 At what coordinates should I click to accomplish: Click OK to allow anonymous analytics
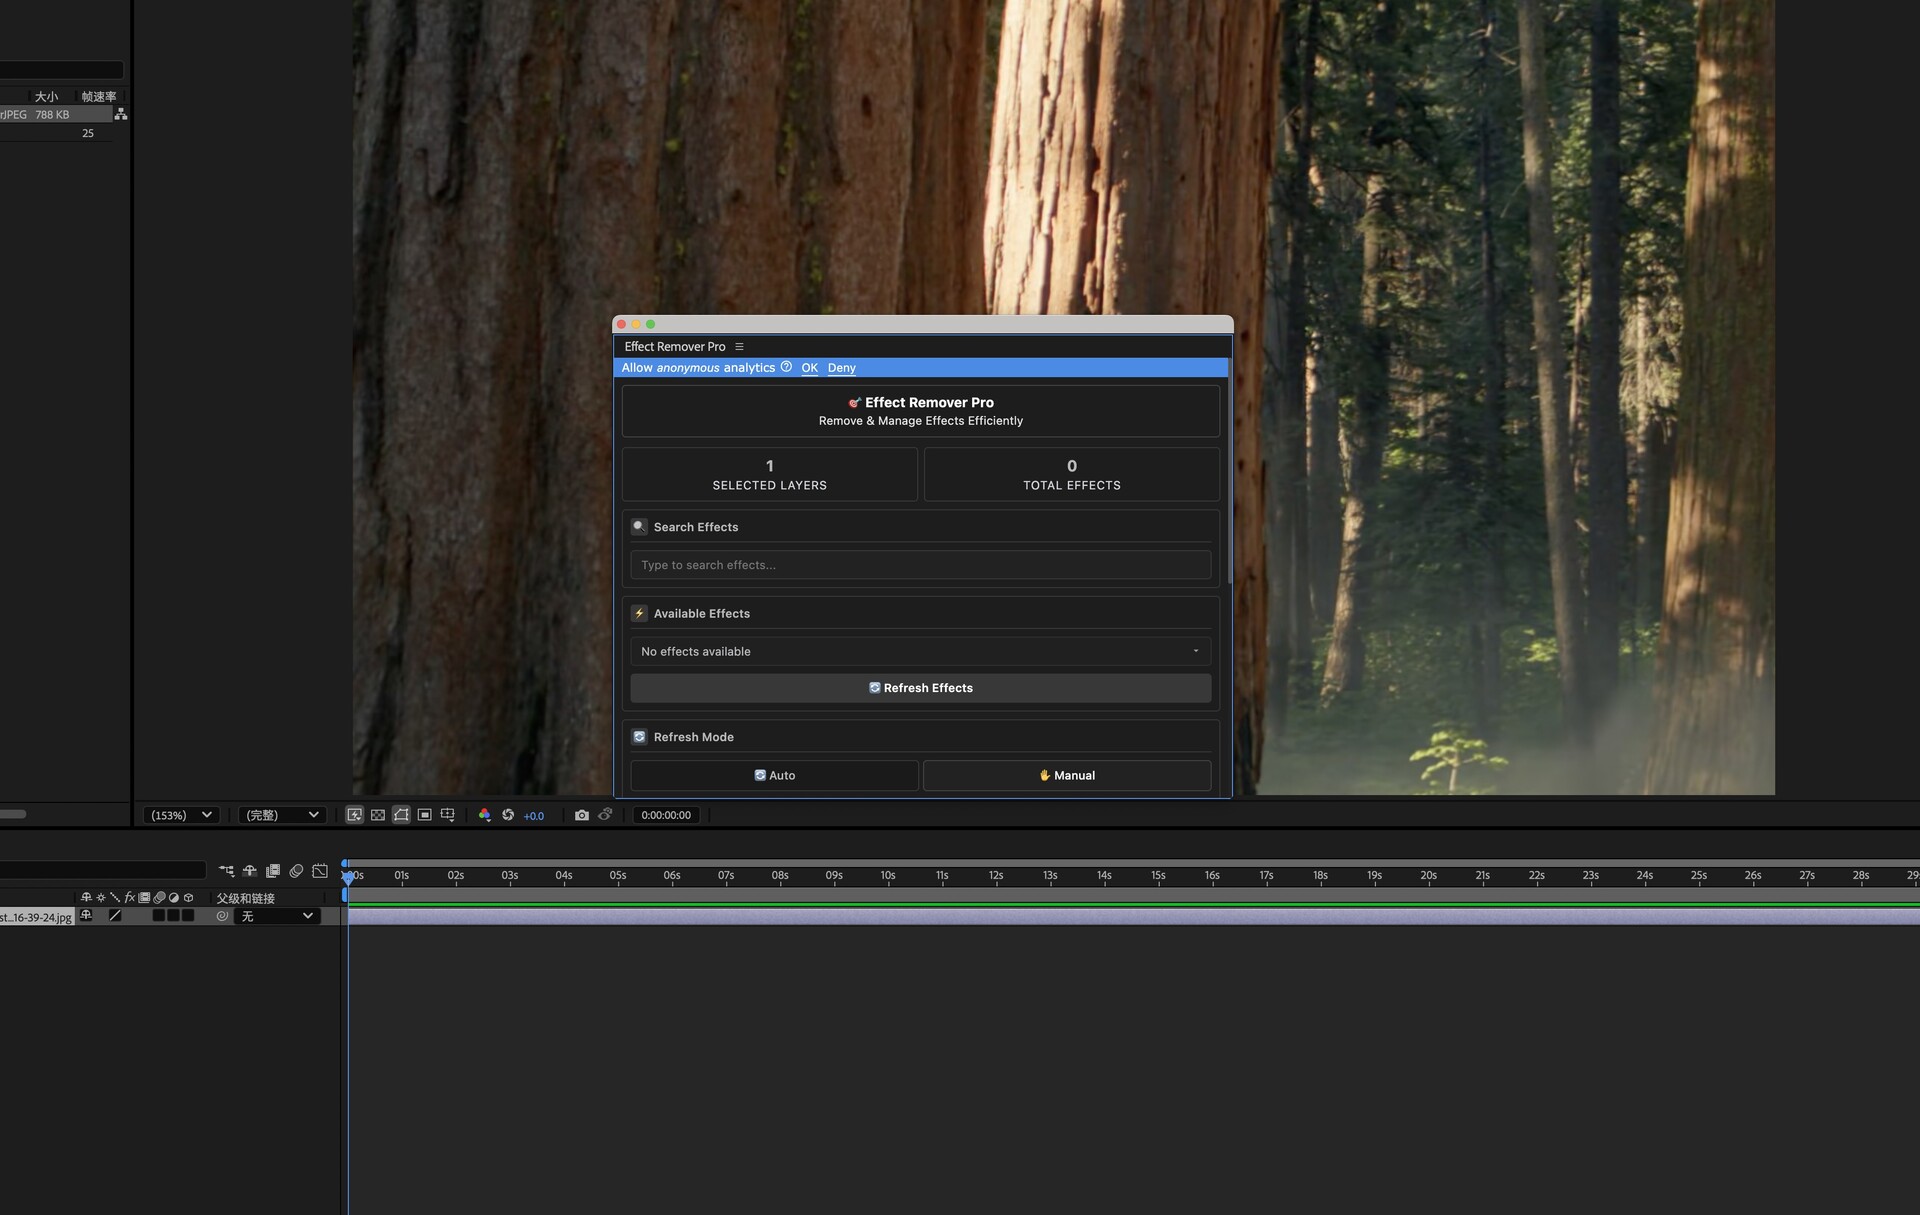tap(809, 368)
